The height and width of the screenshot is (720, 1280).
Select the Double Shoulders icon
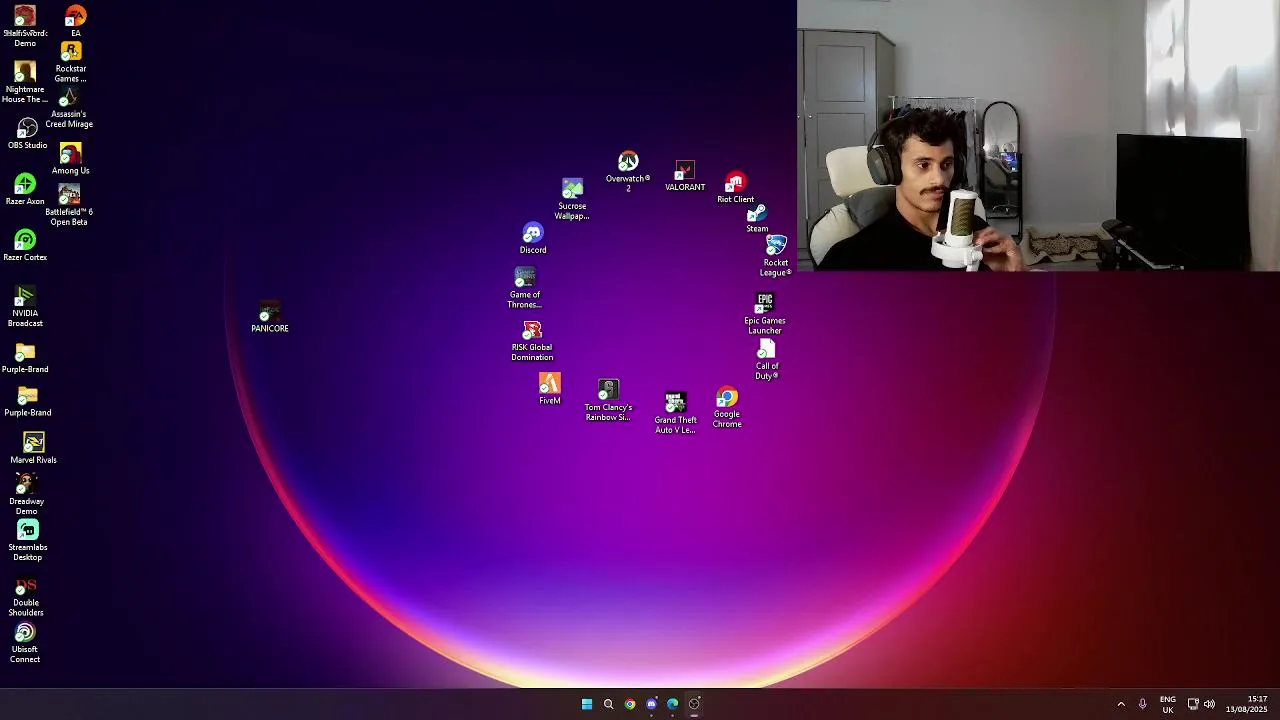point(27,597)
